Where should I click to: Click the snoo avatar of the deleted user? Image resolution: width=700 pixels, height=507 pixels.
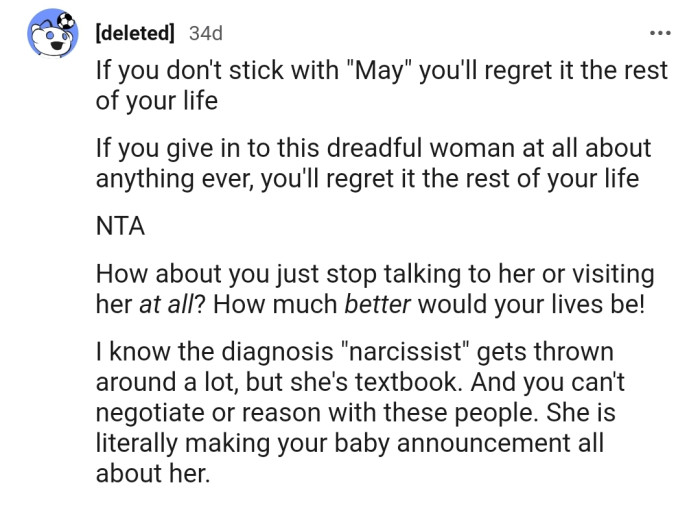[54, 38]
